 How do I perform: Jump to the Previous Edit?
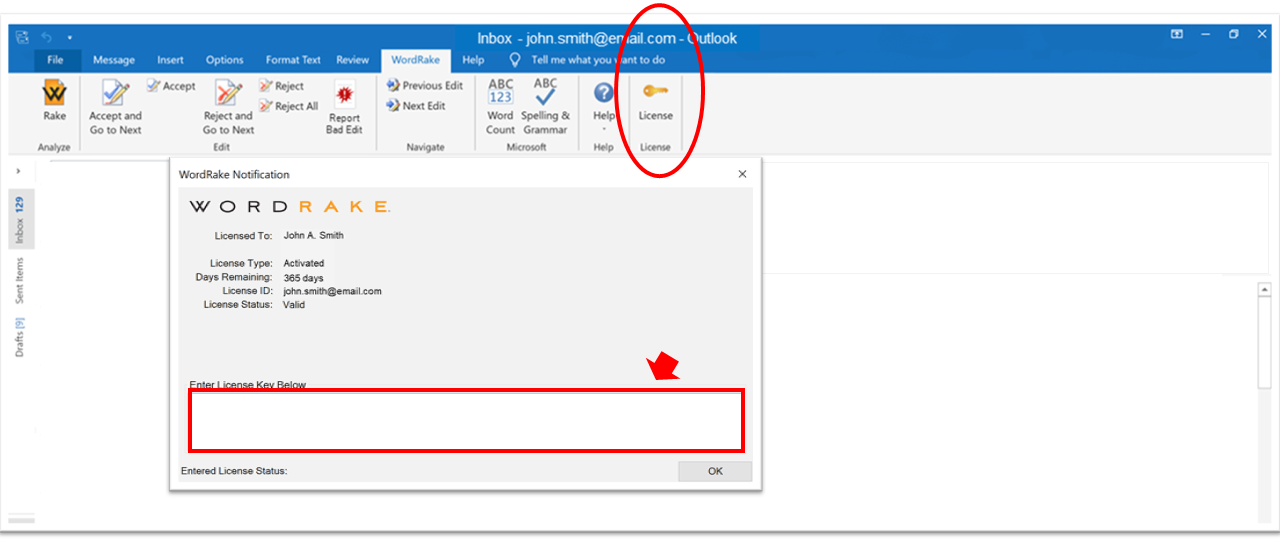point(425,86)
